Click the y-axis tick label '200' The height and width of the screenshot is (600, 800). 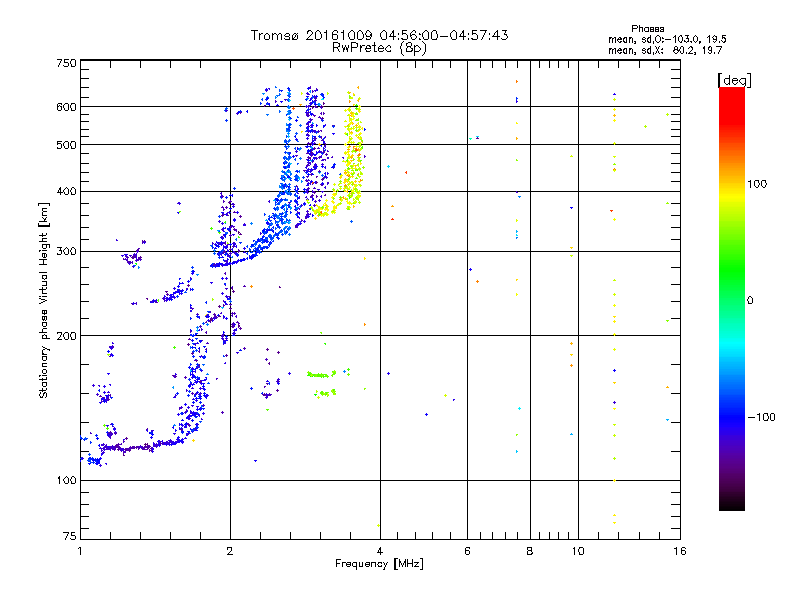point(66,336)
